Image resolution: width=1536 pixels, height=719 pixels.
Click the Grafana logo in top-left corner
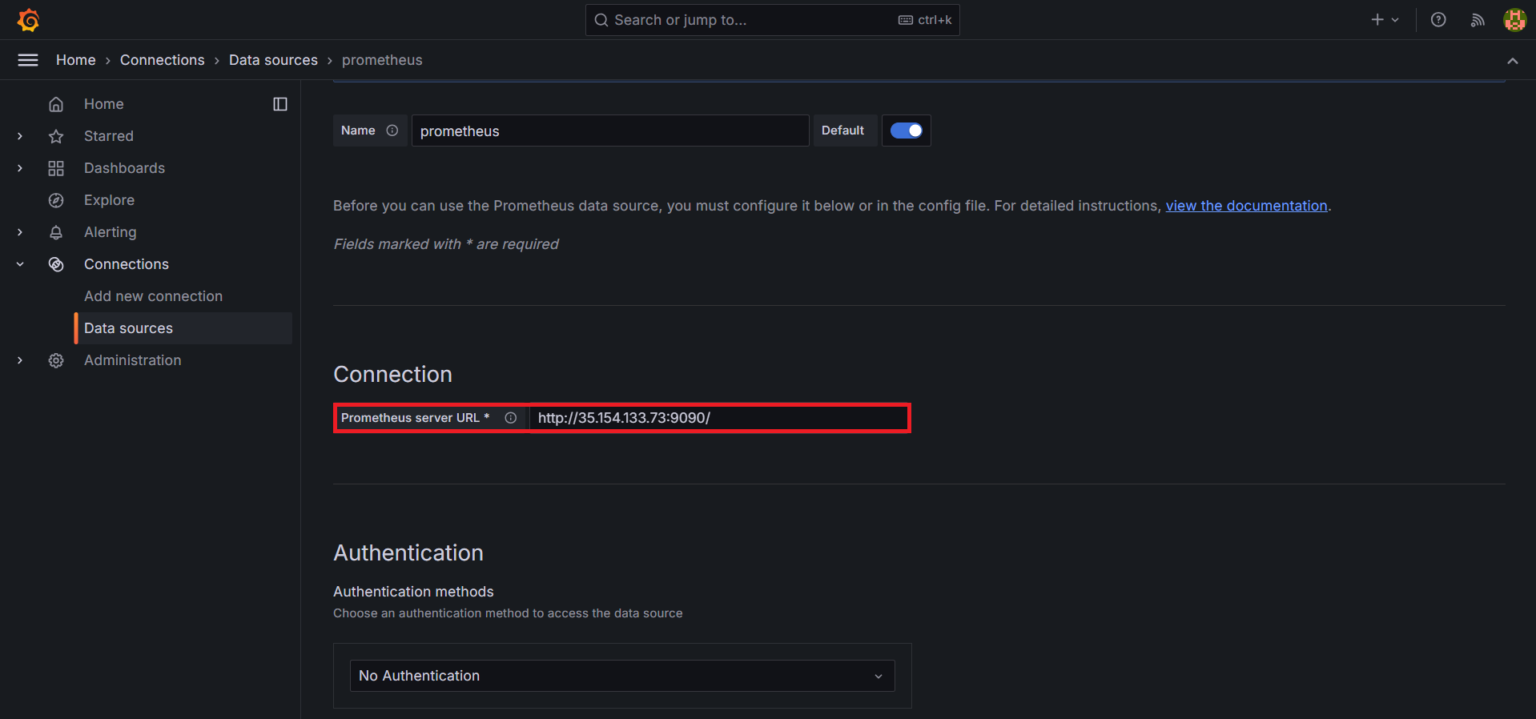click(28, 19)
